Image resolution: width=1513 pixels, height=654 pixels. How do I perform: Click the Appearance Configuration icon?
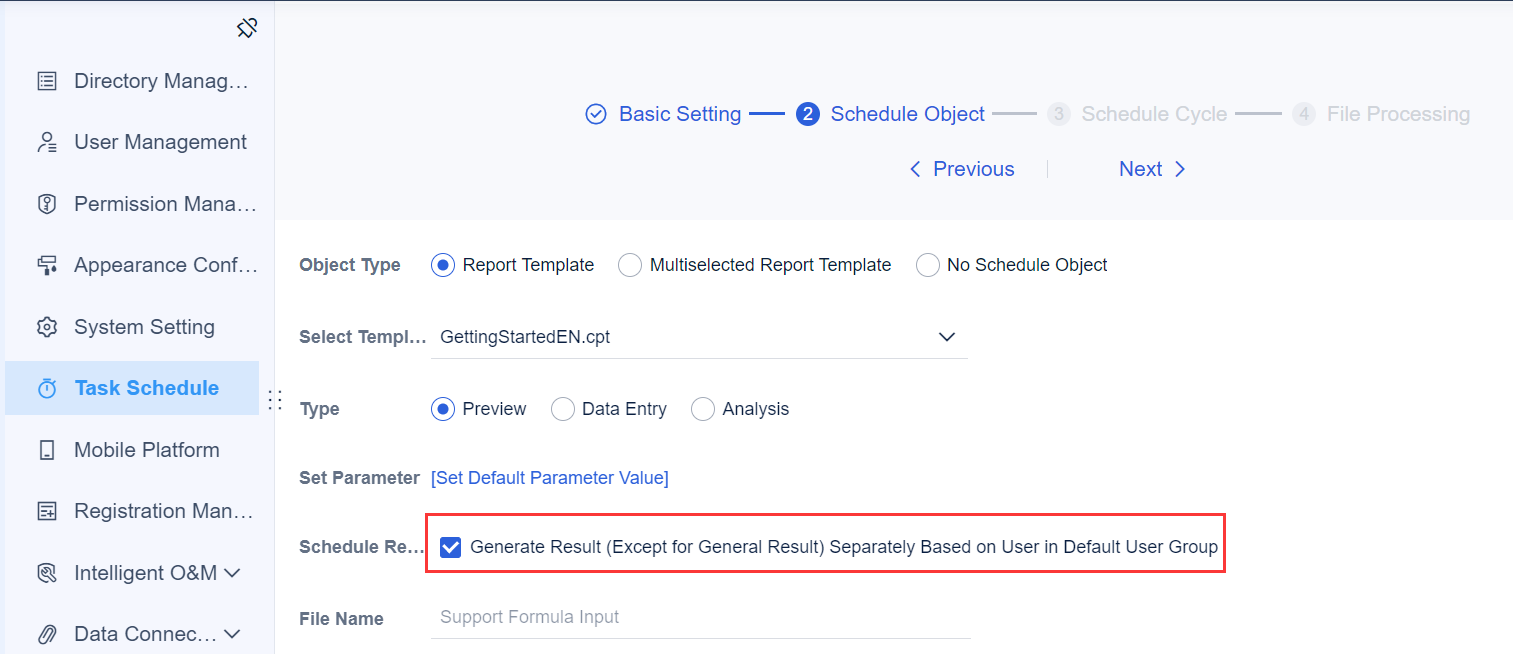pyautogui.click(x=47, y=264)
